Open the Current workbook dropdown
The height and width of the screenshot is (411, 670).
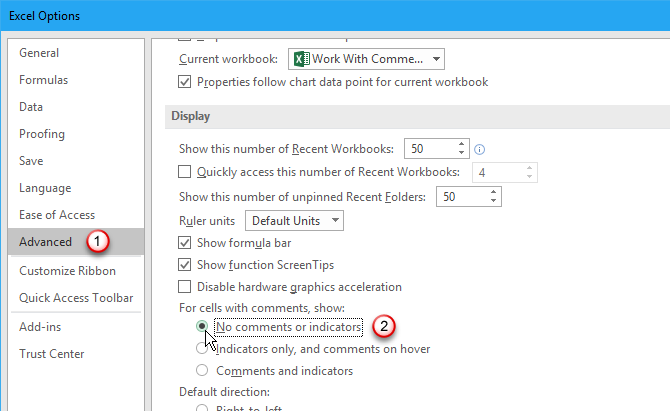pyautogui.click(x=437, y=59)
